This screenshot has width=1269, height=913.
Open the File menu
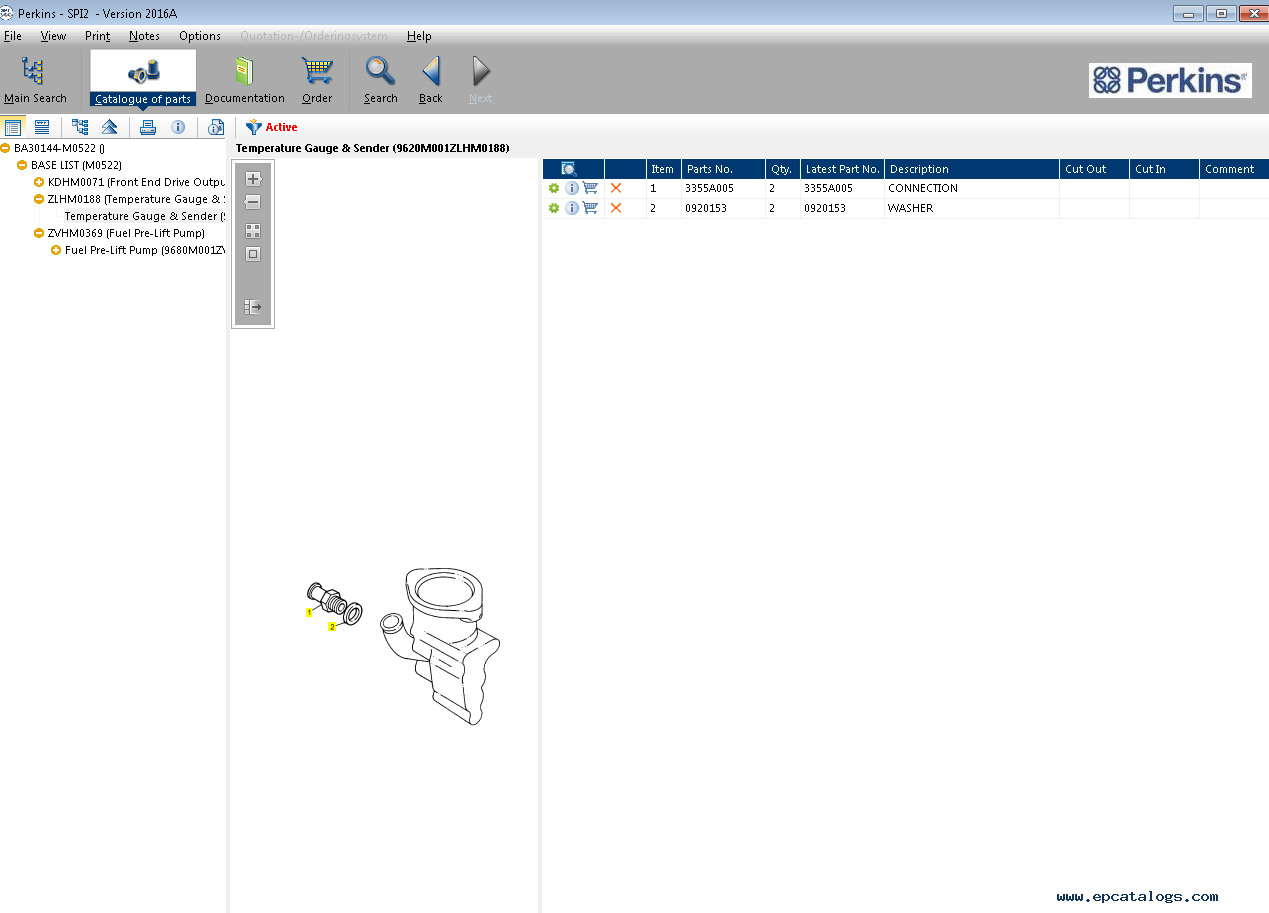point(13,36)
